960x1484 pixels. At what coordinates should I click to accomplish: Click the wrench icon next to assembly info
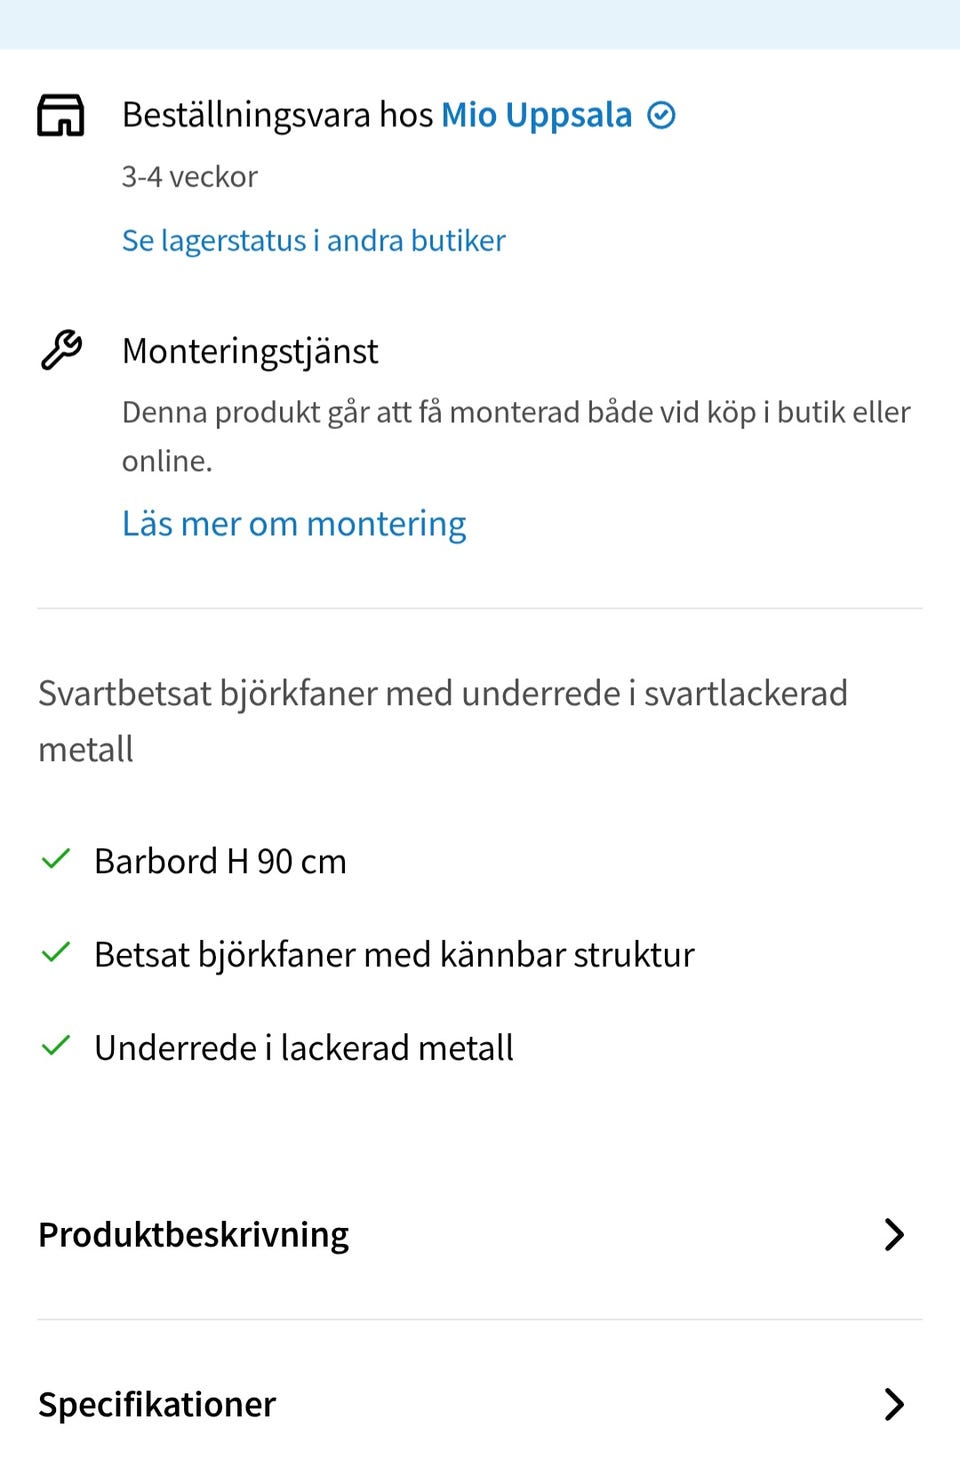[60, 350]
